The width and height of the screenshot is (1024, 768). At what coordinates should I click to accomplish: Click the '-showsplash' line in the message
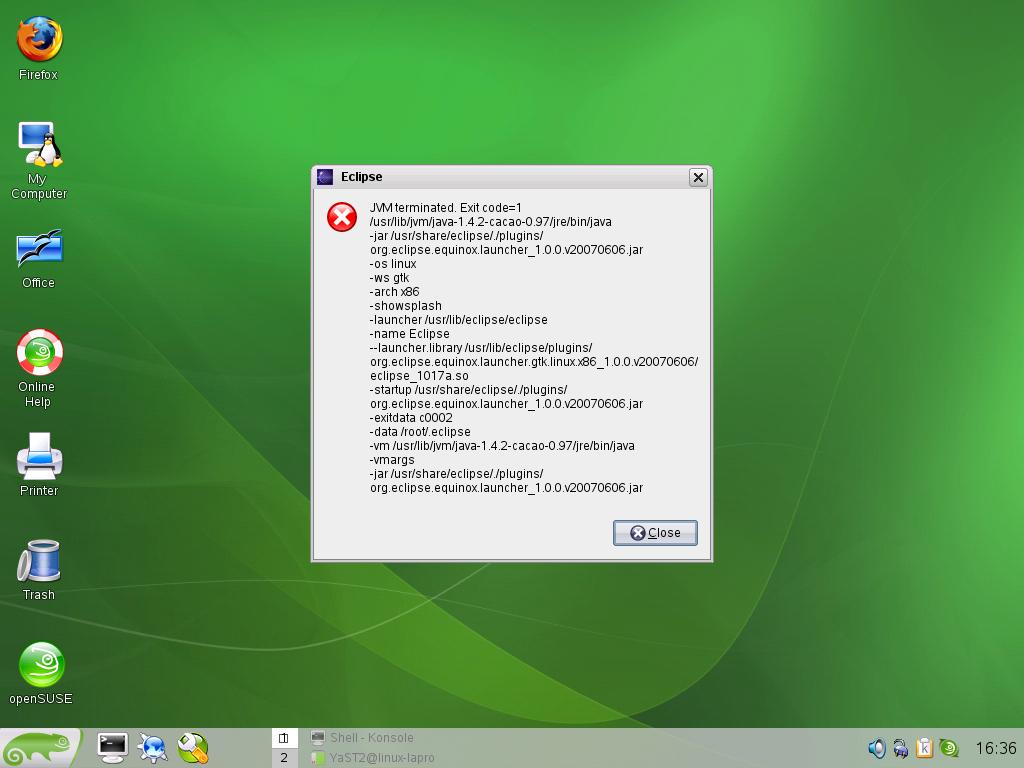(406, 306)
